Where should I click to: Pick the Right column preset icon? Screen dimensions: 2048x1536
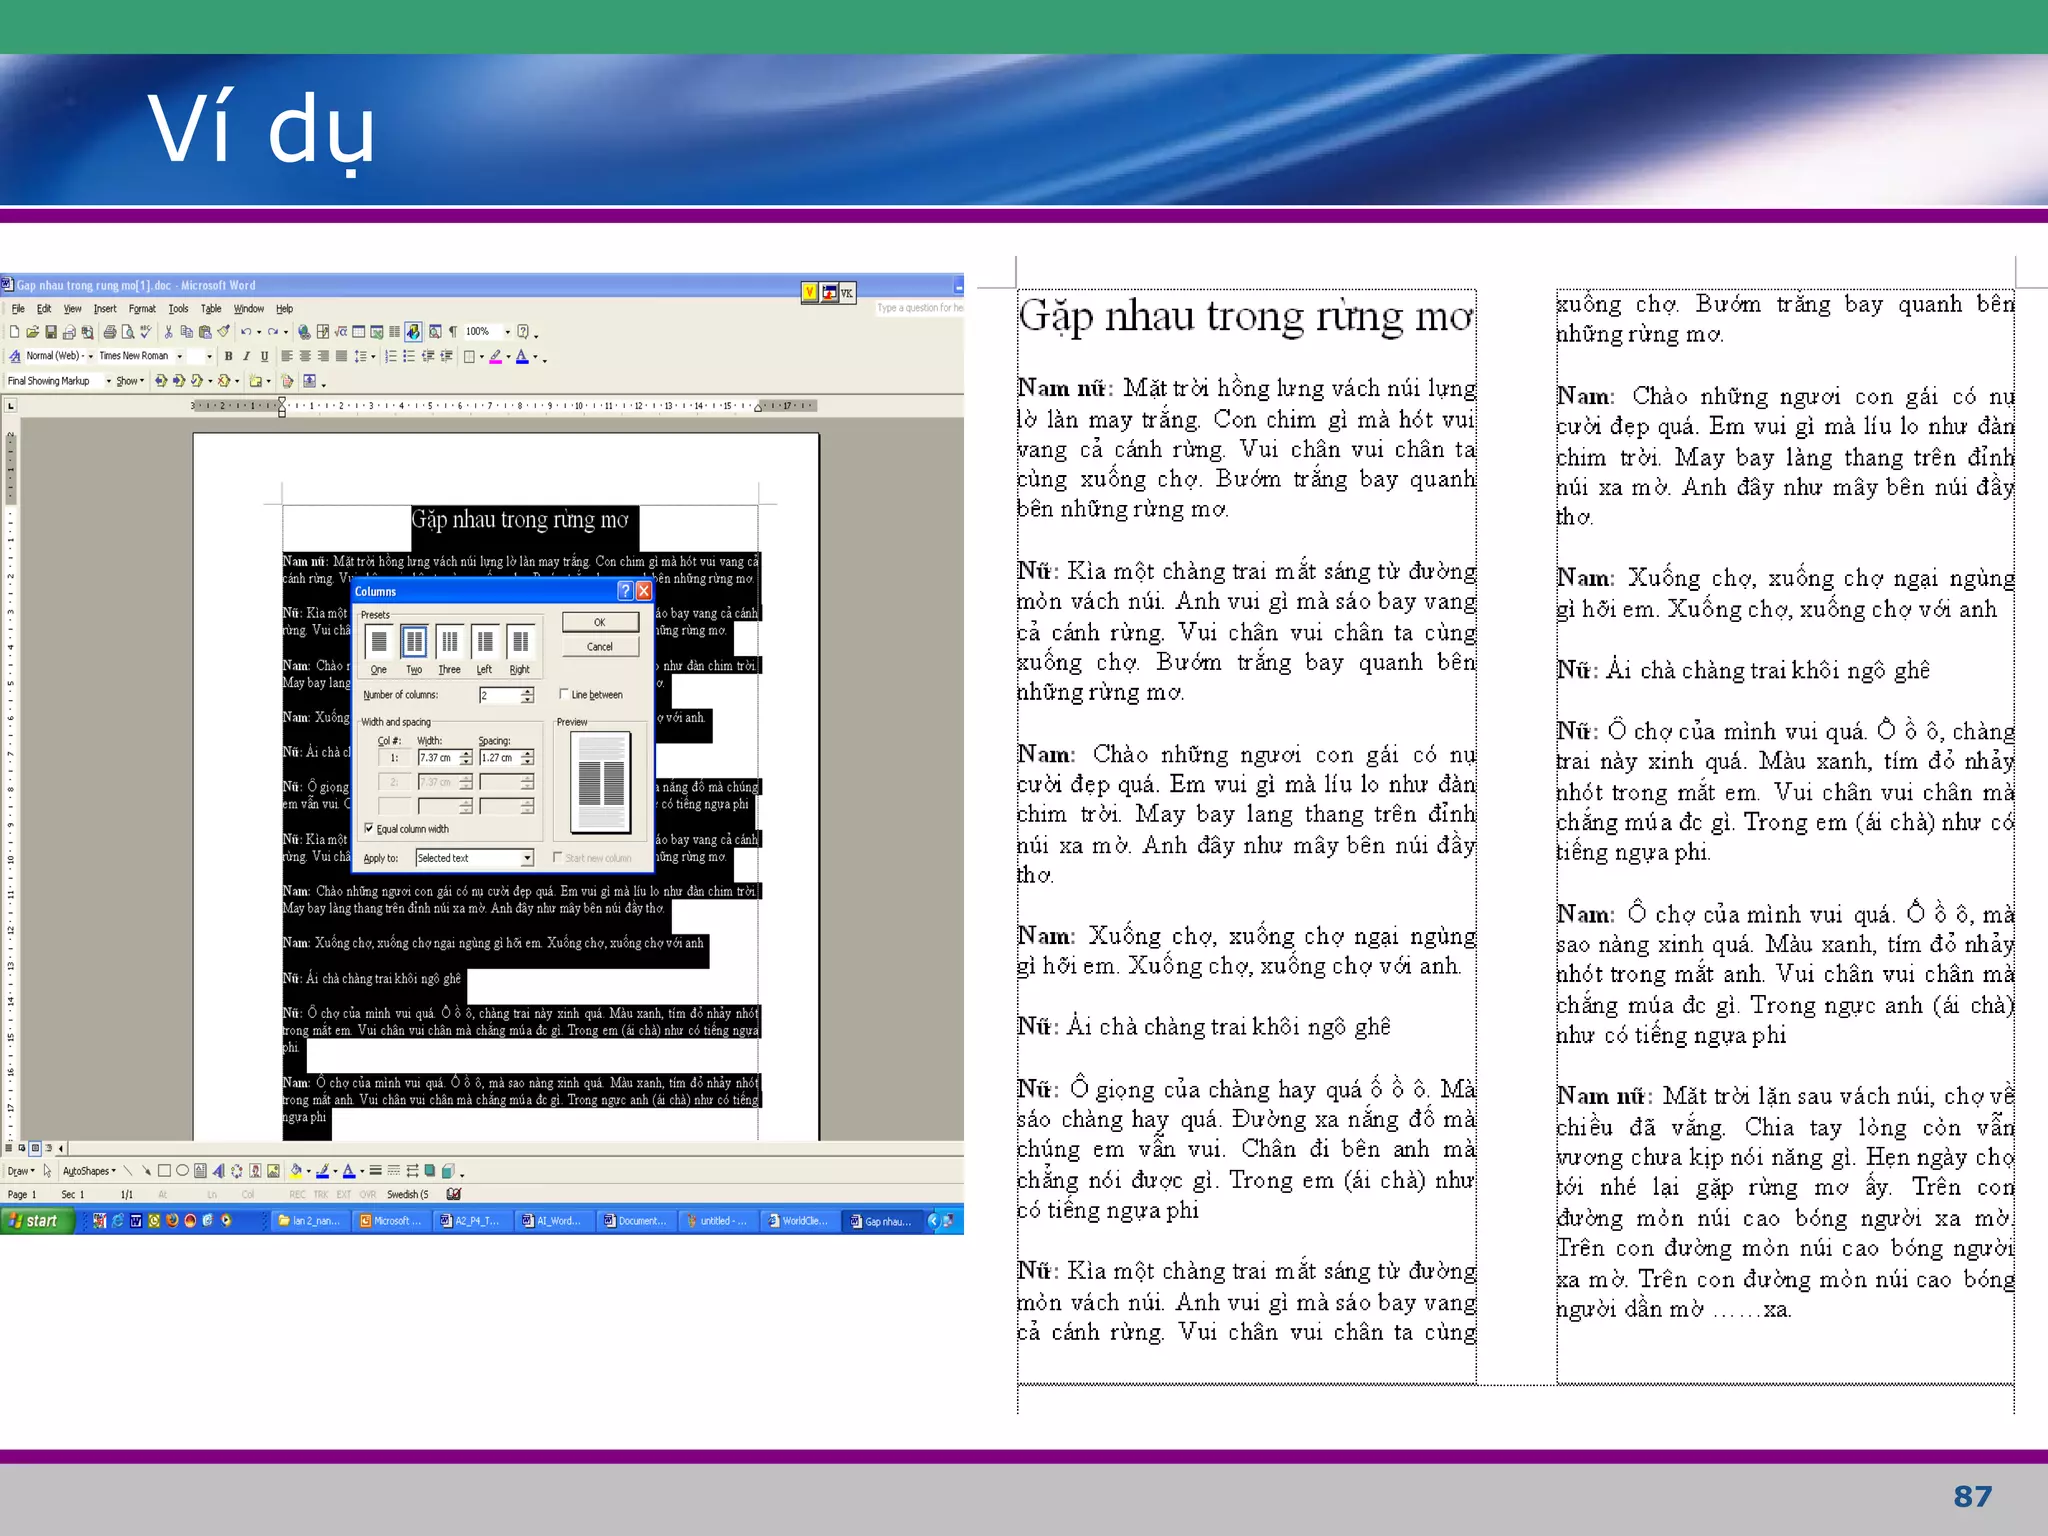520,642
